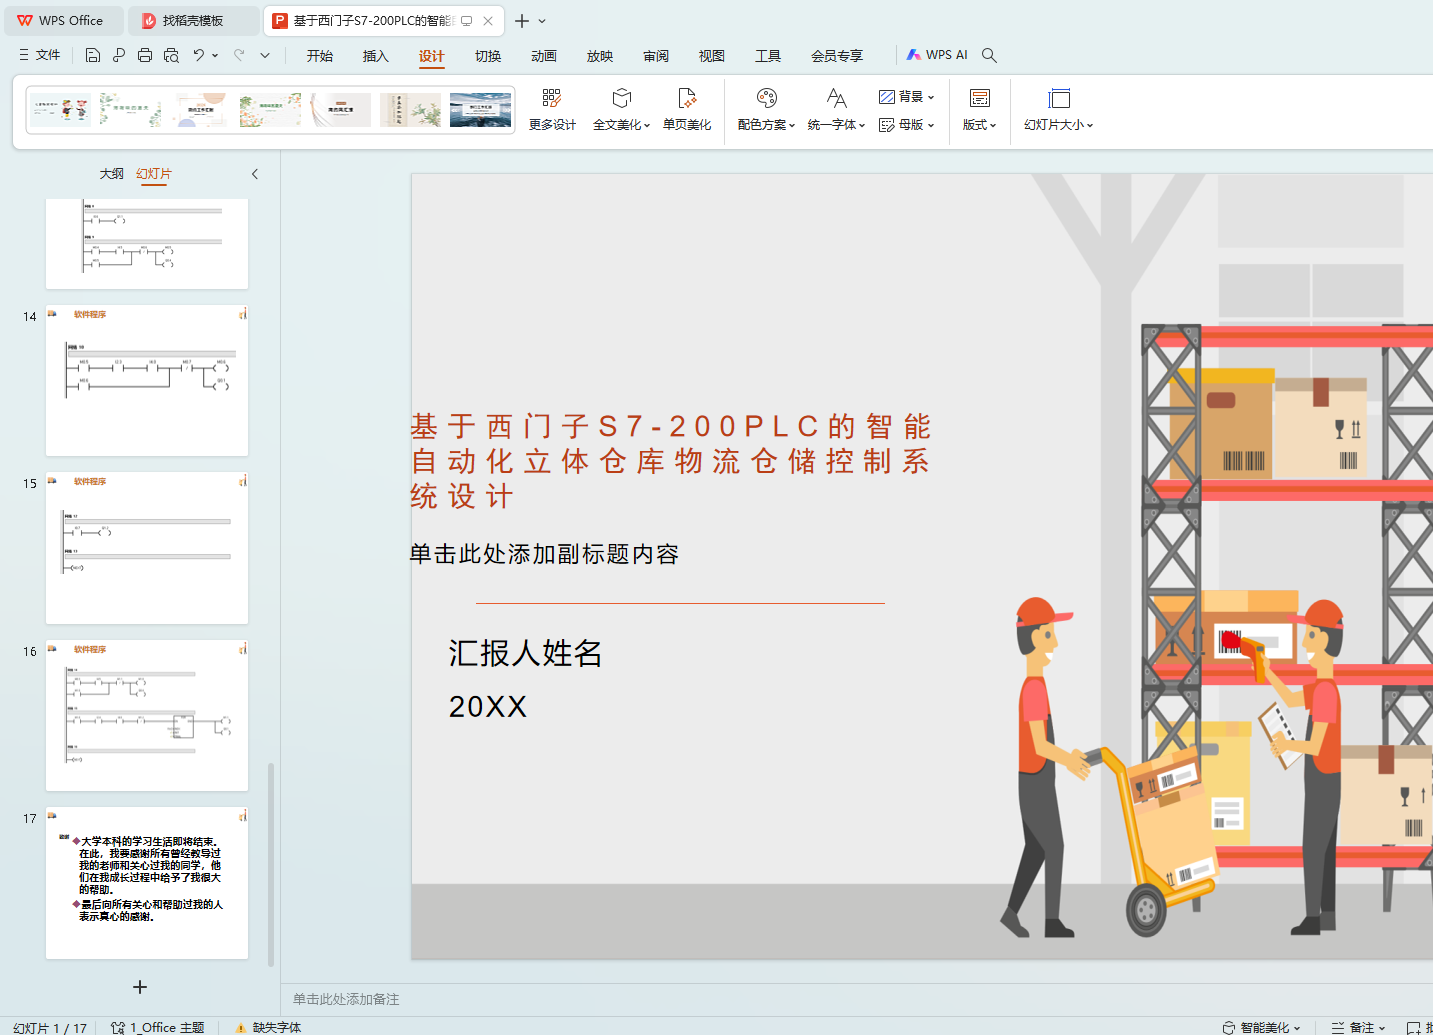Click the export icon beside the save icon
The image size is (1433, 1035).
pyautogui.click(x=119, y=55)
